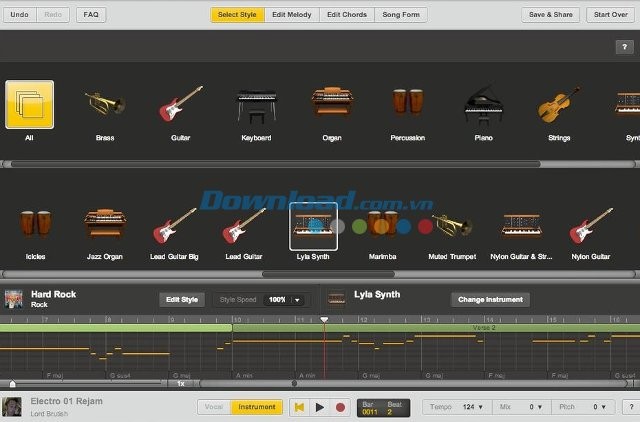The height and width of the screenshot is (422, 640).
Task: Pick the Marimba instrument
Action: click(382, 224)
